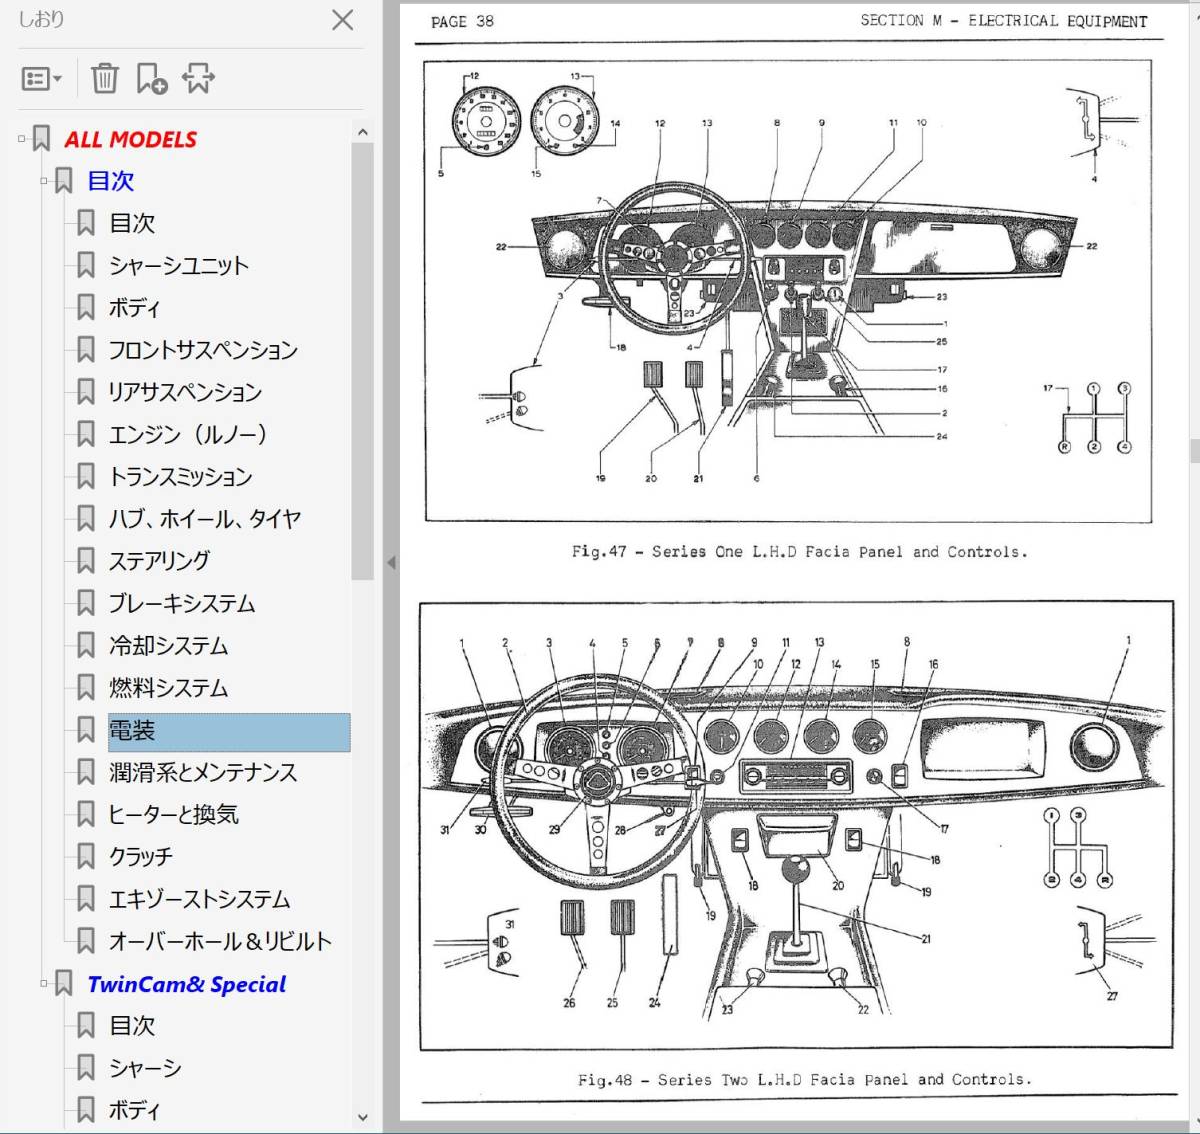Select the ステアリング bookmark
The height and width of the screenshot is (1134, 1200).
(160, 560)
